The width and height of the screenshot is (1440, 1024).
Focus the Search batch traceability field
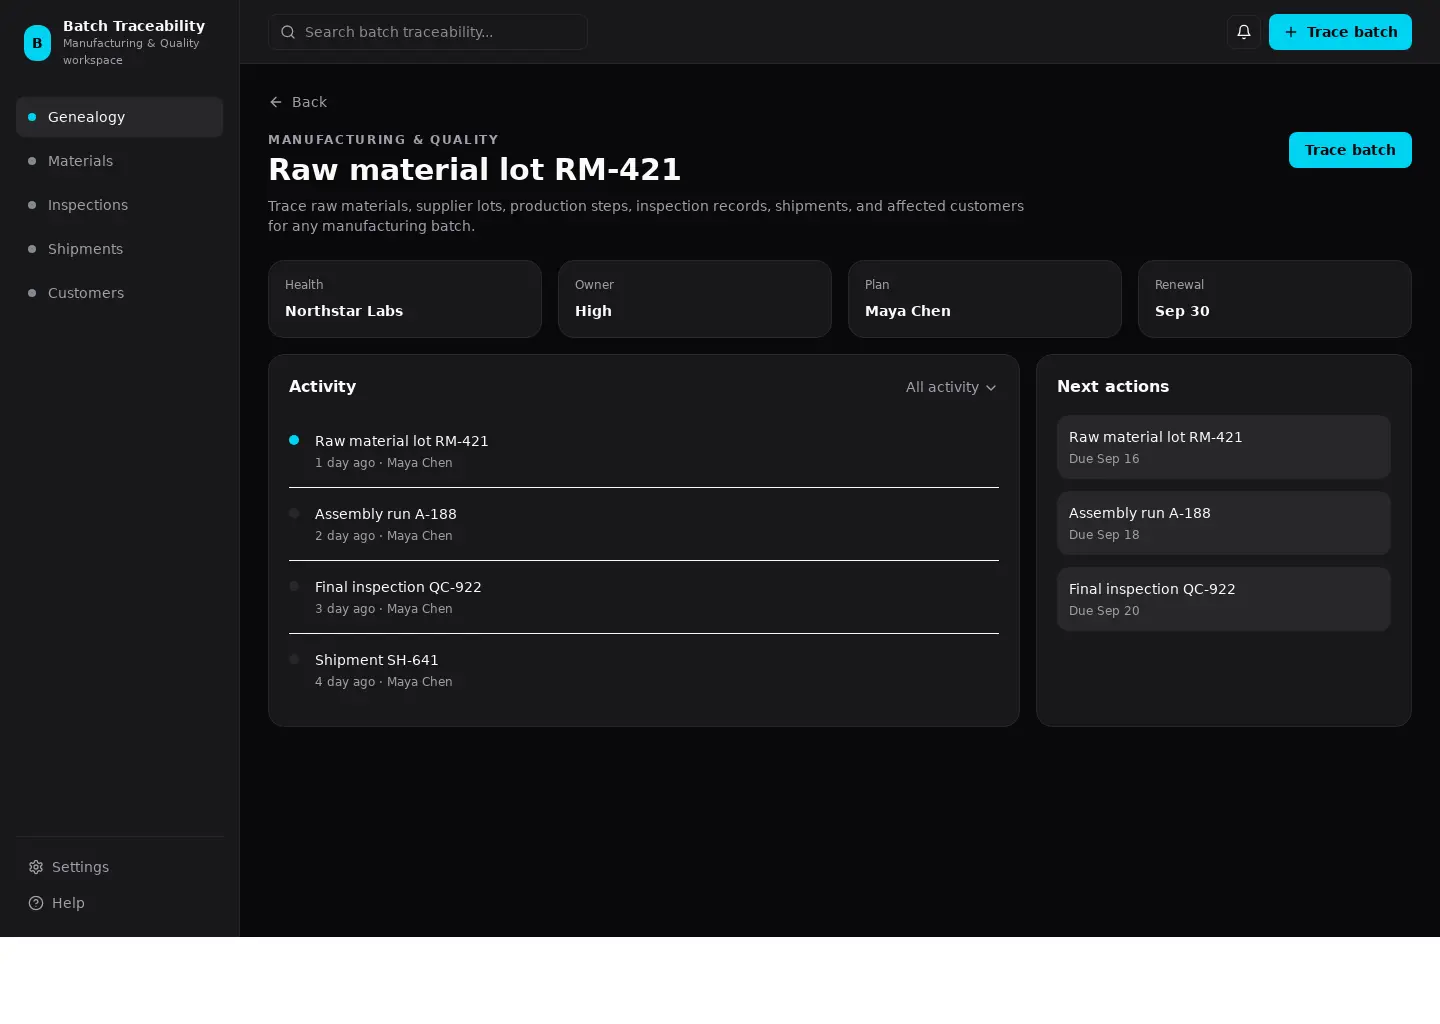pos(428,32)
